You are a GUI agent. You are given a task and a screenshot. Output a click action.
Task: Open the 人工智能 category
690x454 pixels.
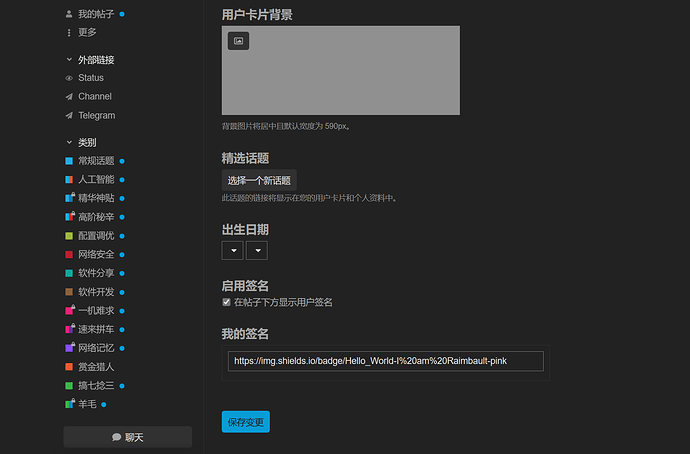click(x=96, y=179)
